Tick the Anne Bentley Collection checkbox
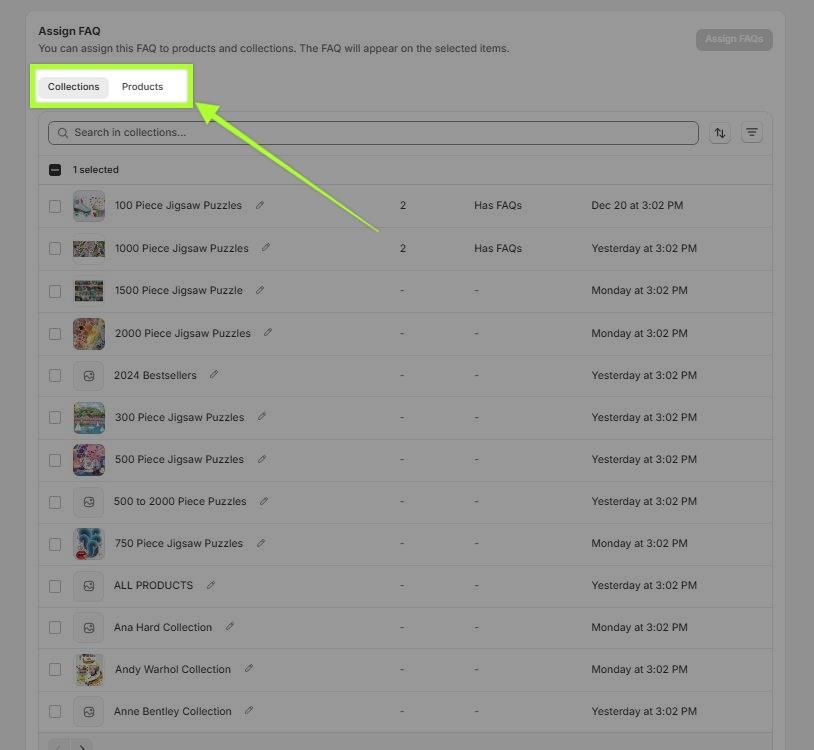The image size is (814, 750). 55,712
